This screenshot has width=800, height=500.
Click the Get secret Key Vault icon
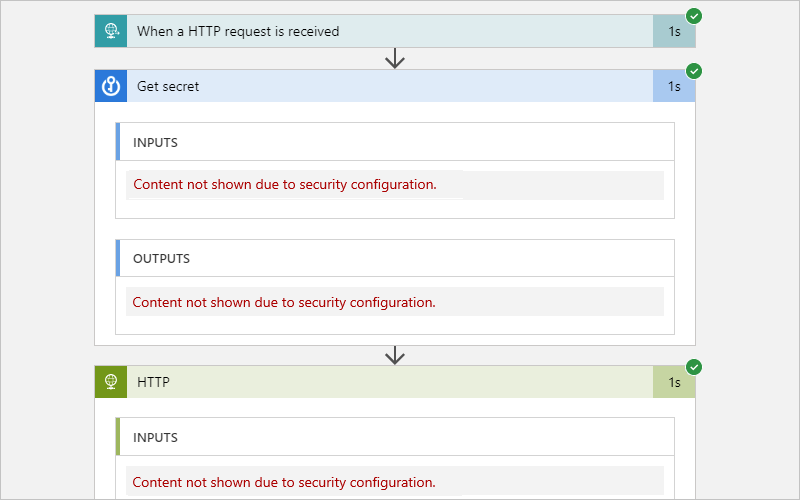[111, 86]
